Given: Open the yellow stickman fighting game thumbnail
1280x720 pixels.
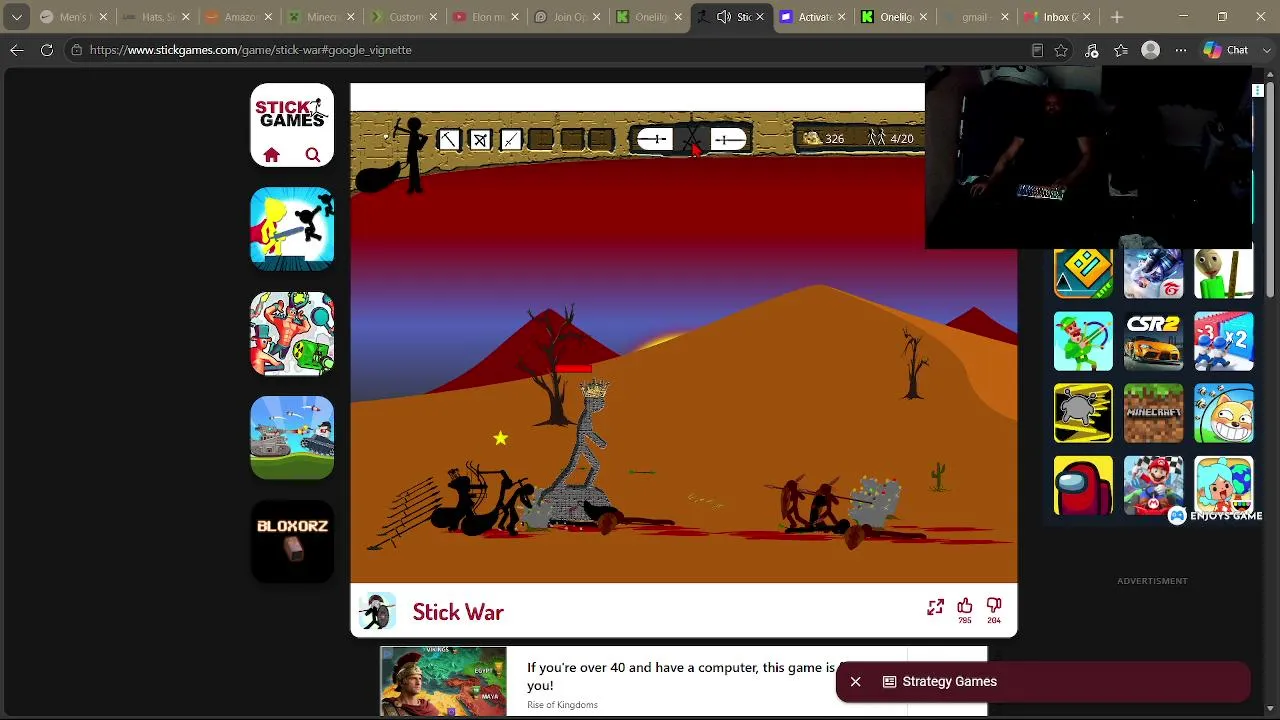Looking at the screenshot, I should (292, 229).
